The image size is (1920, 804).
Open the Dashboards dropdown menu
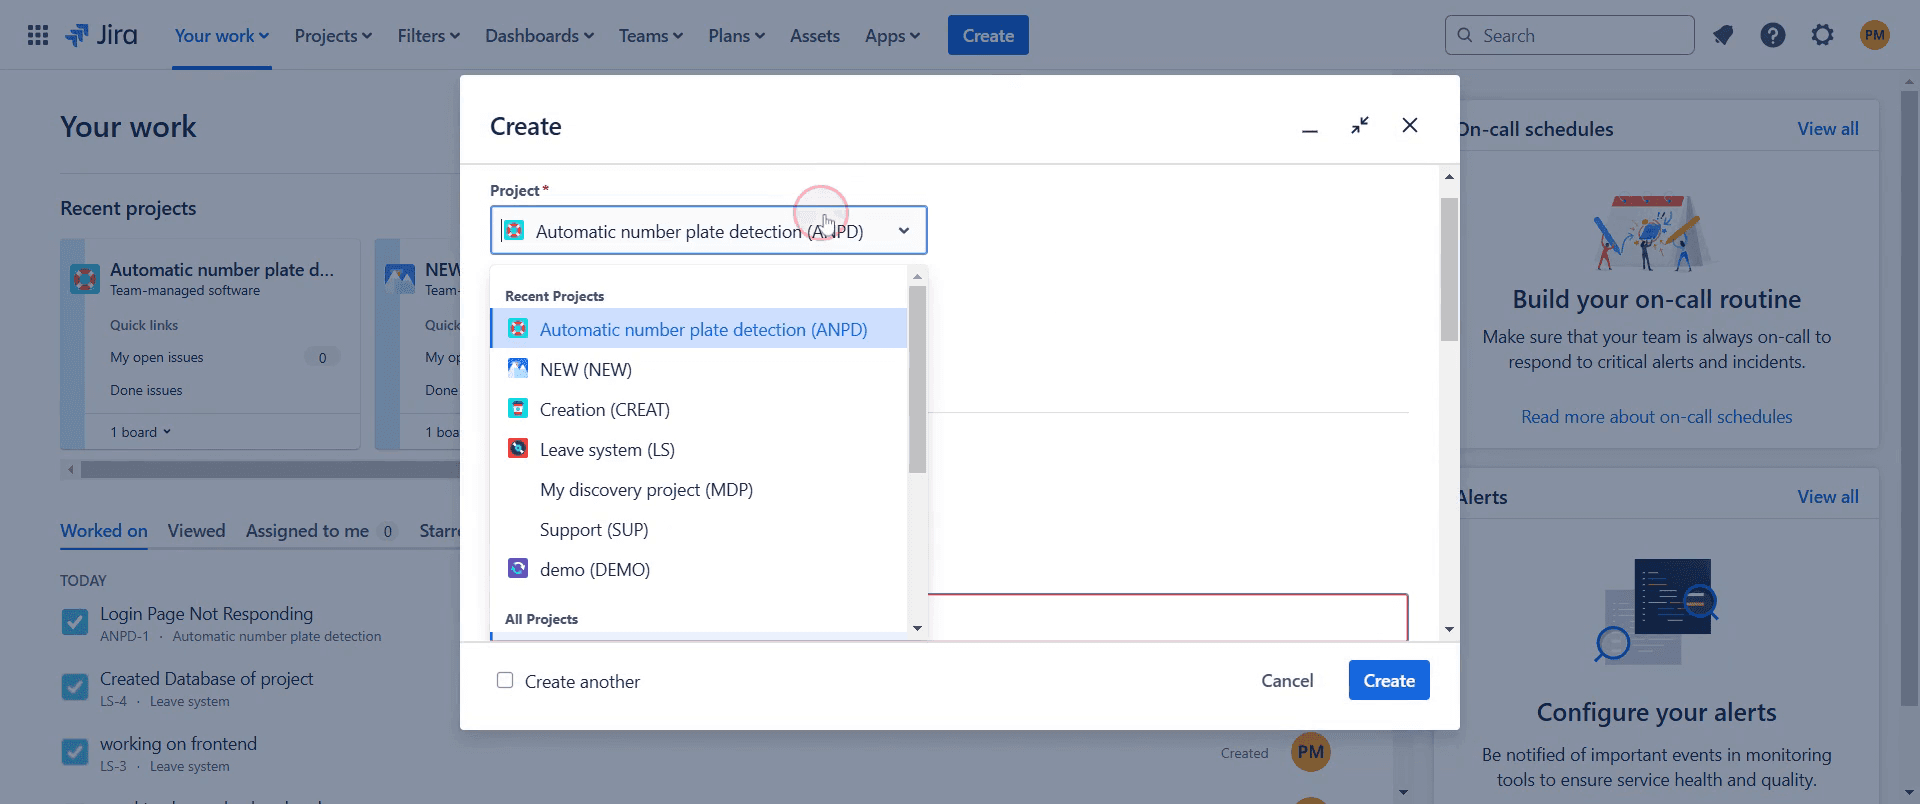tap(540, 36)
